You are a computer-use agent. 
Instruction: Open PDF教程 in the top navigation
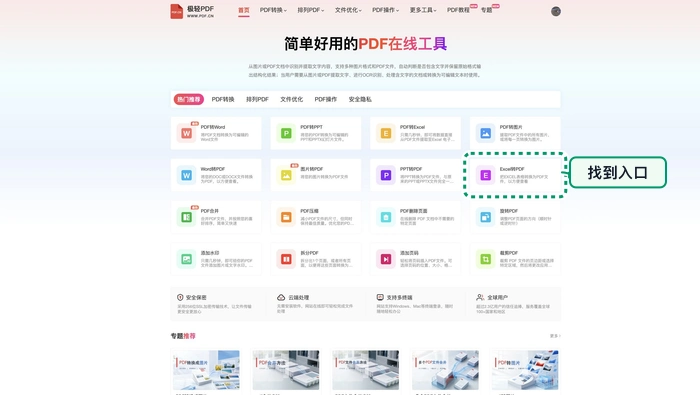point(458,10)
